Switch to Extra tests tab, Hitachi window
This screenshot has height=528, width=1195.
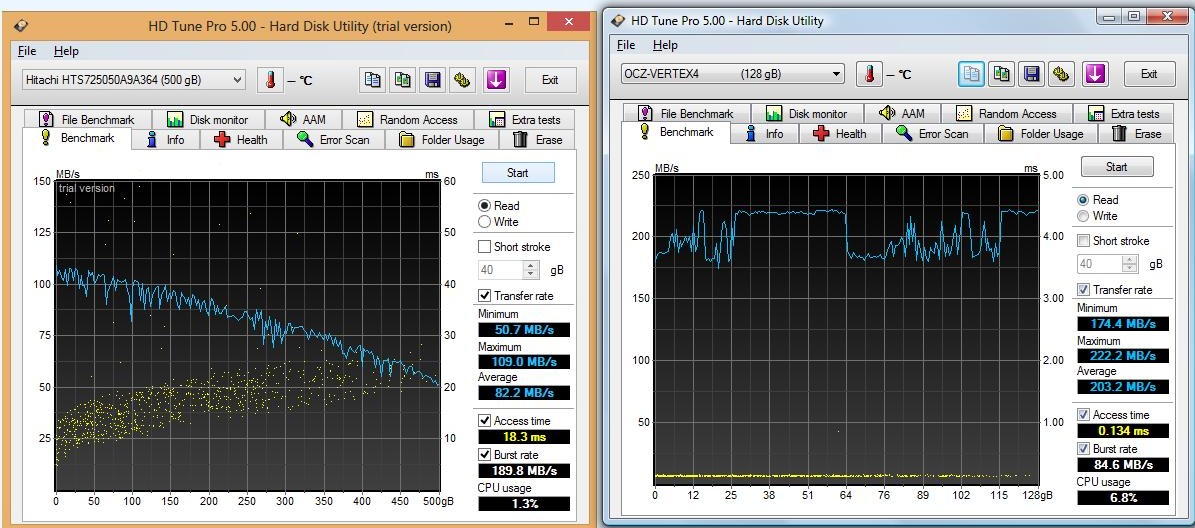[x=524, y=120]
